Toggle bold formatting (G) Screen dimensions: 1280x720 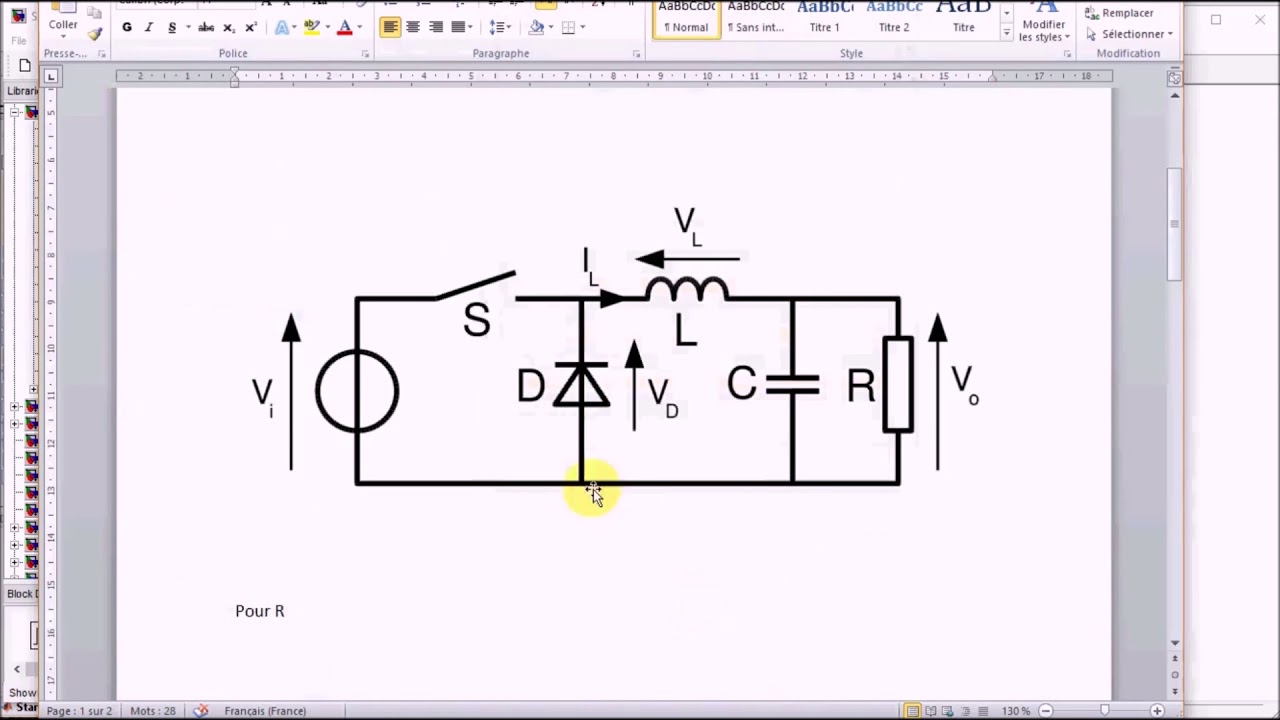coord(127,27)
